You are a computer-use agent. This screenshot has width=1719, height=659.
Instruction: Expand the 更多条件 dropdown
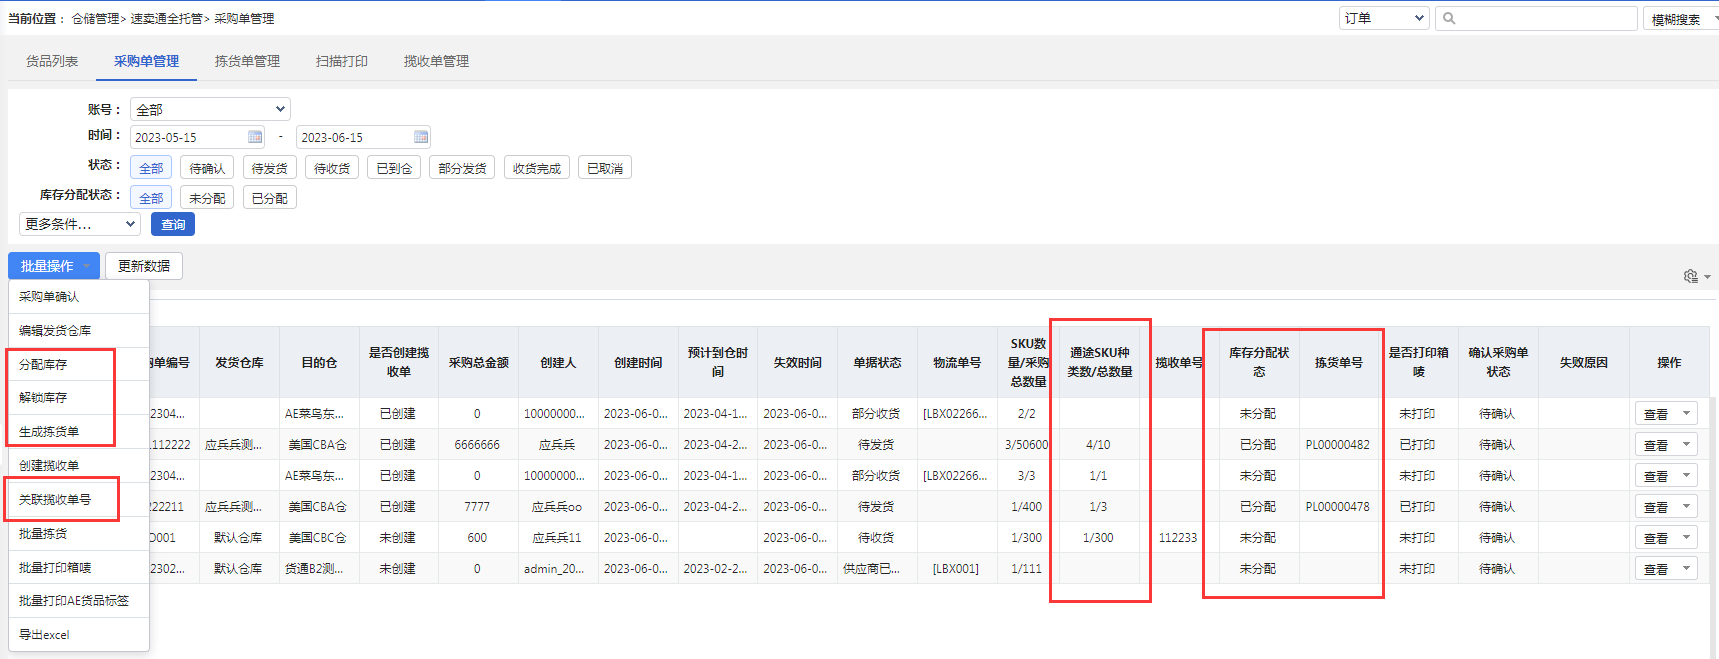tap(79, 224)
